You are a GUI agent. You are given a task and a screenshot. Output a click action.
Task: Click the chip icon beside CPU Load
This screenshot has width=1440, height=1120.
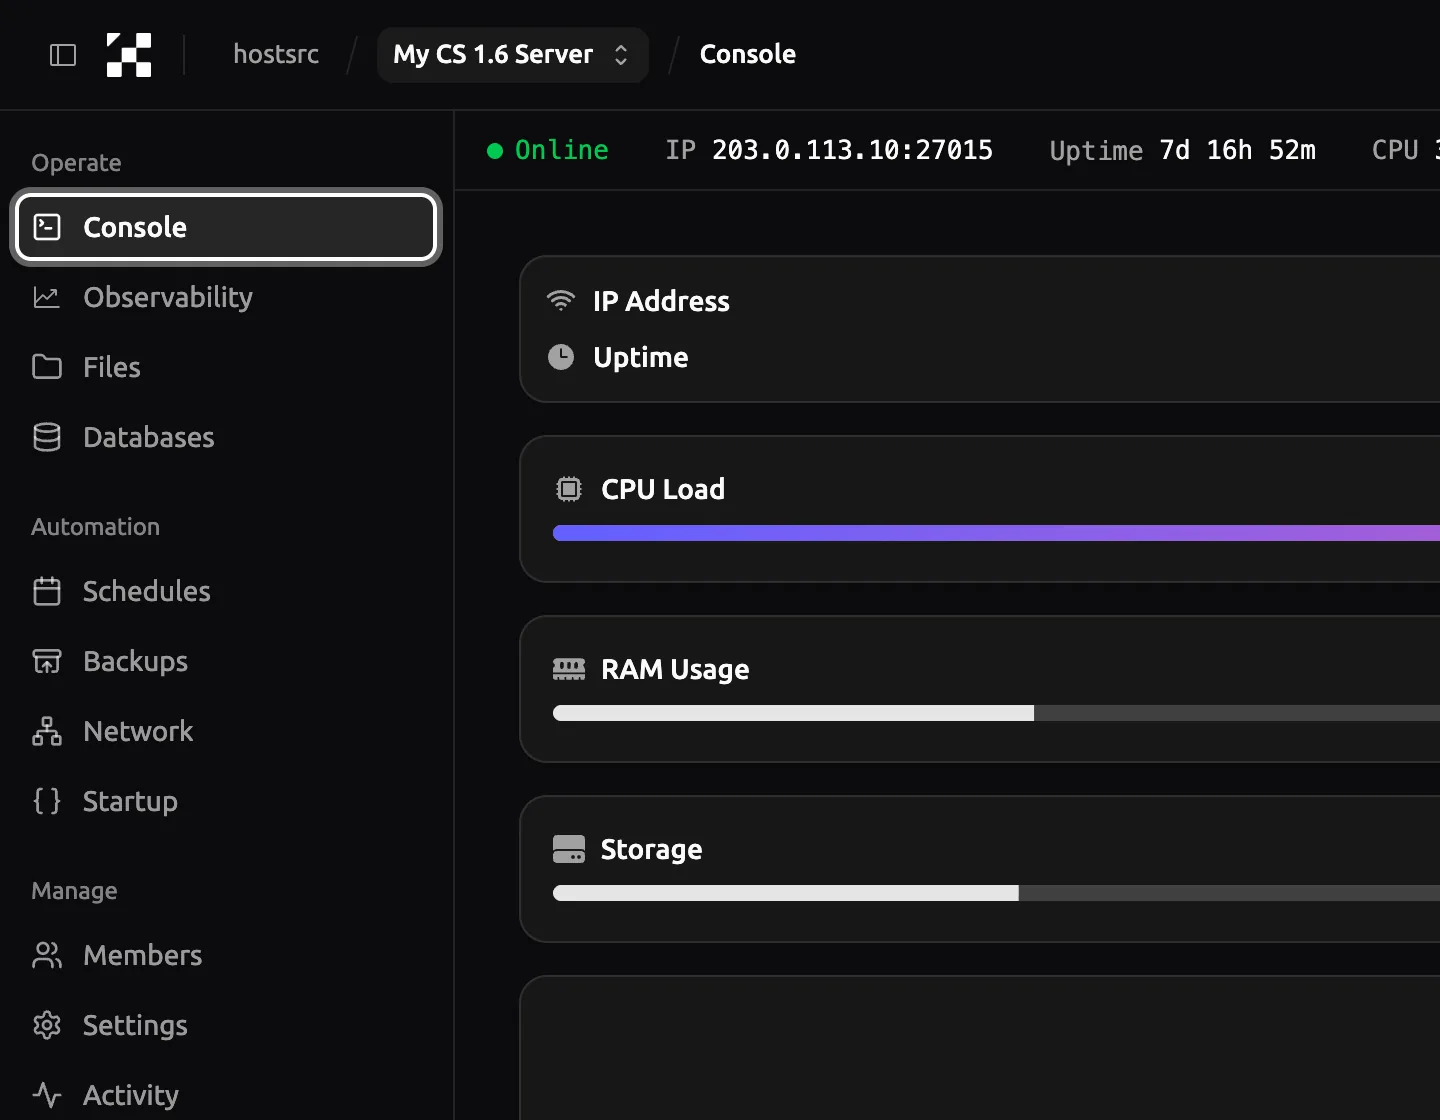[569, 489]
